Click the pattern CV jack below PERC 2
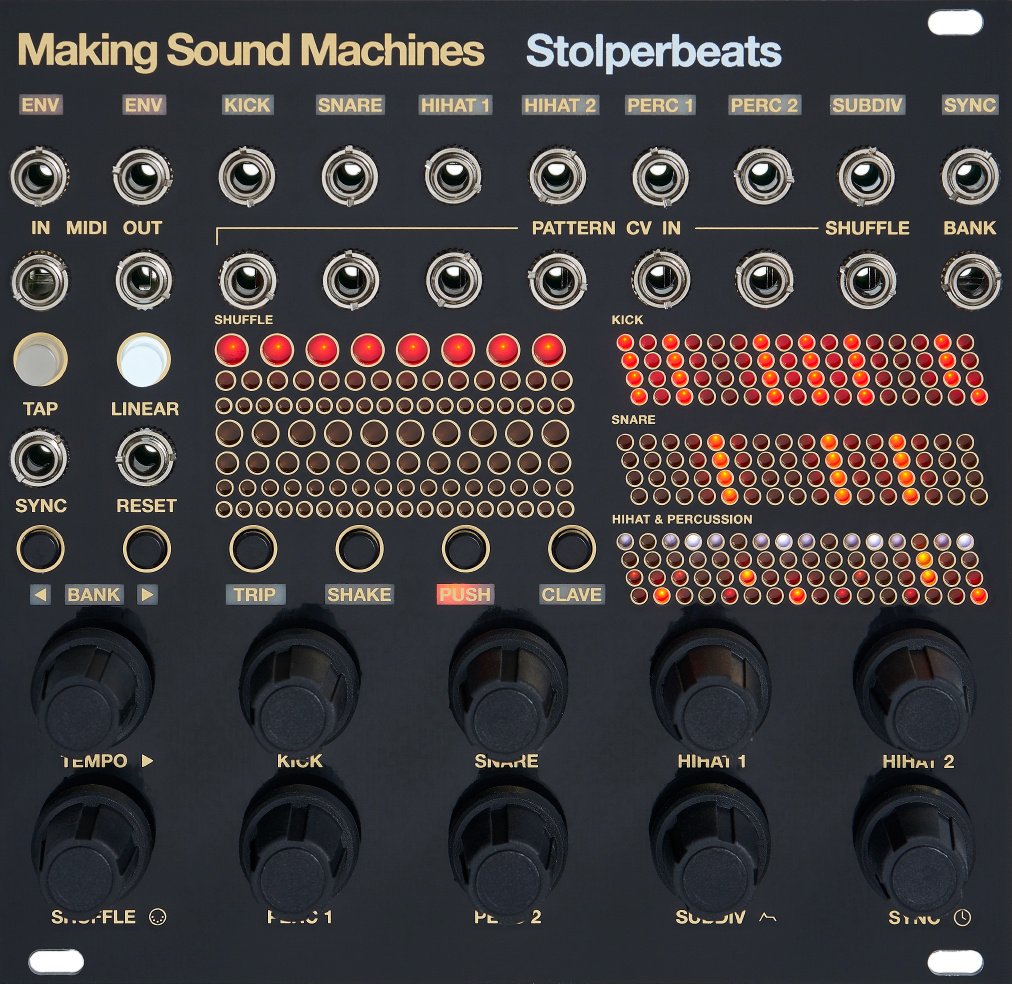 click(x=764, y=281)
